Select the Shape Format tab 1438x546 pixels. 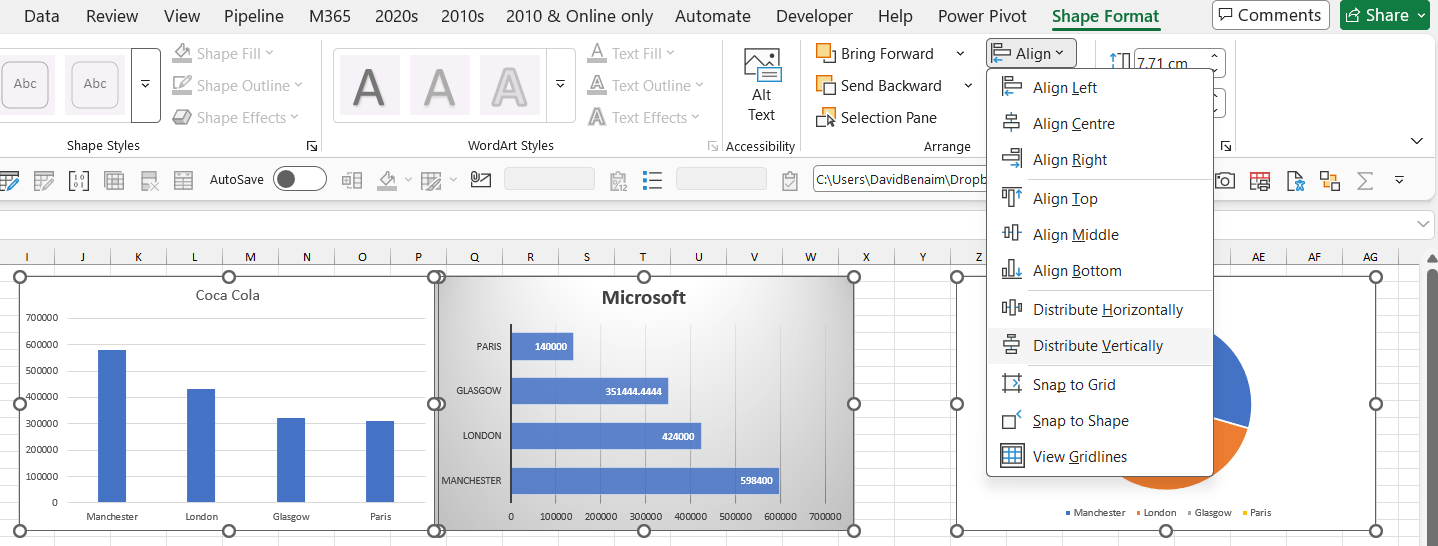(1106, 16)
